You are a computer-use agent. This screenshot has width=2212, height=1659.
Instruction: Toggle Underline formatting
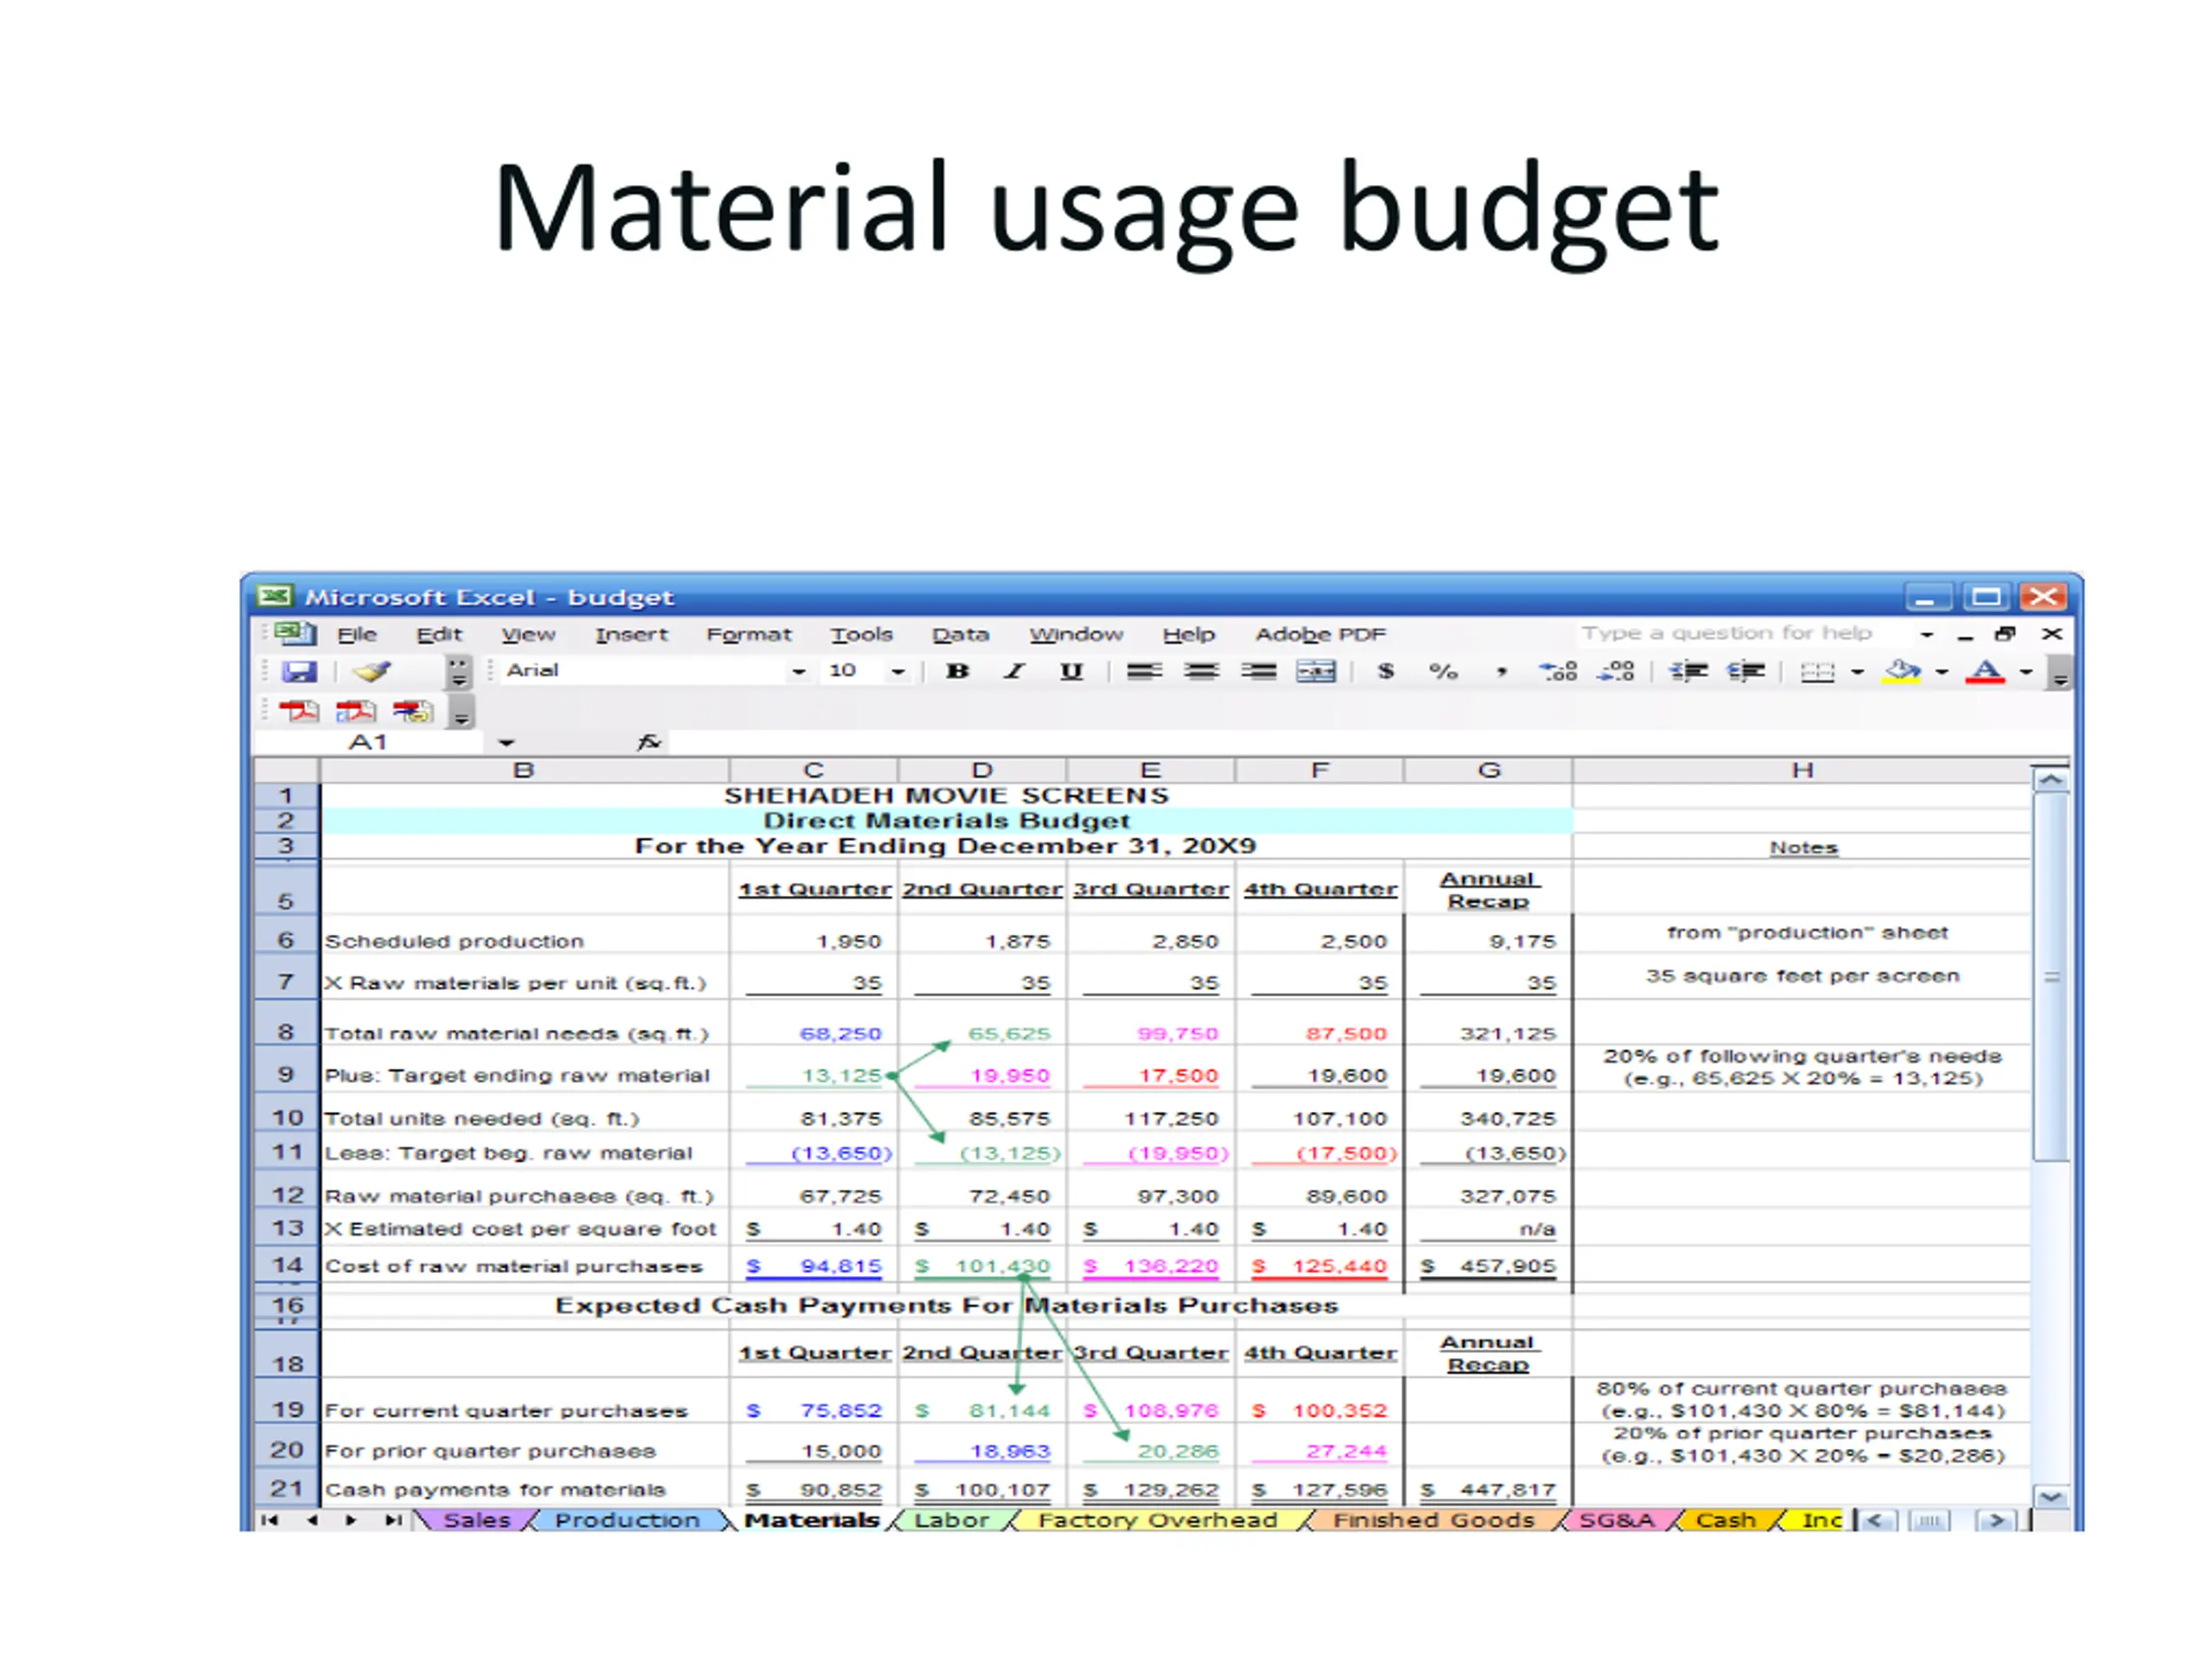pos(1071,672)
